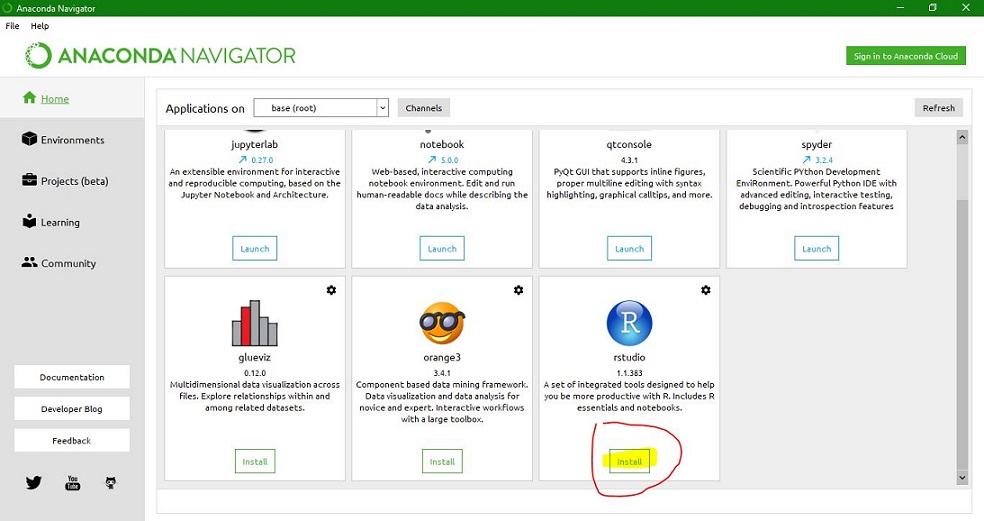The height and width of the screenshot is (521, 984).
Task: Switch to the Learning tab
Action: point(72,222)
